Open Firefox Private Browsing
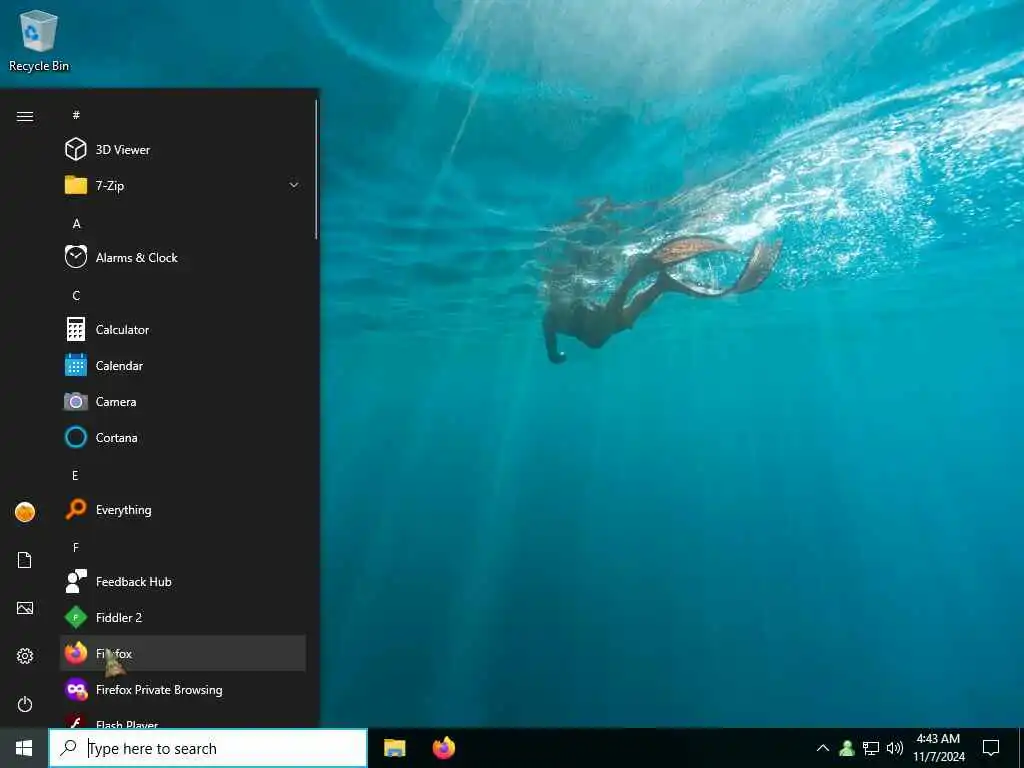This screenshot has width=1024, height=768. point(182,690)
